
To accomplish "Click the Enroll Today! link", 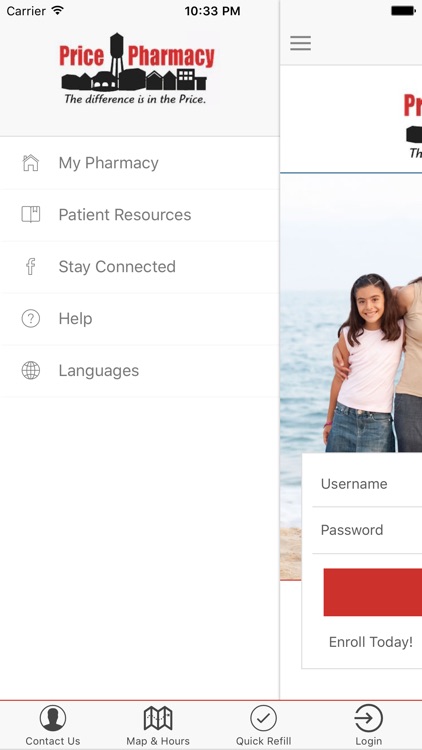I will pos(371,642).
